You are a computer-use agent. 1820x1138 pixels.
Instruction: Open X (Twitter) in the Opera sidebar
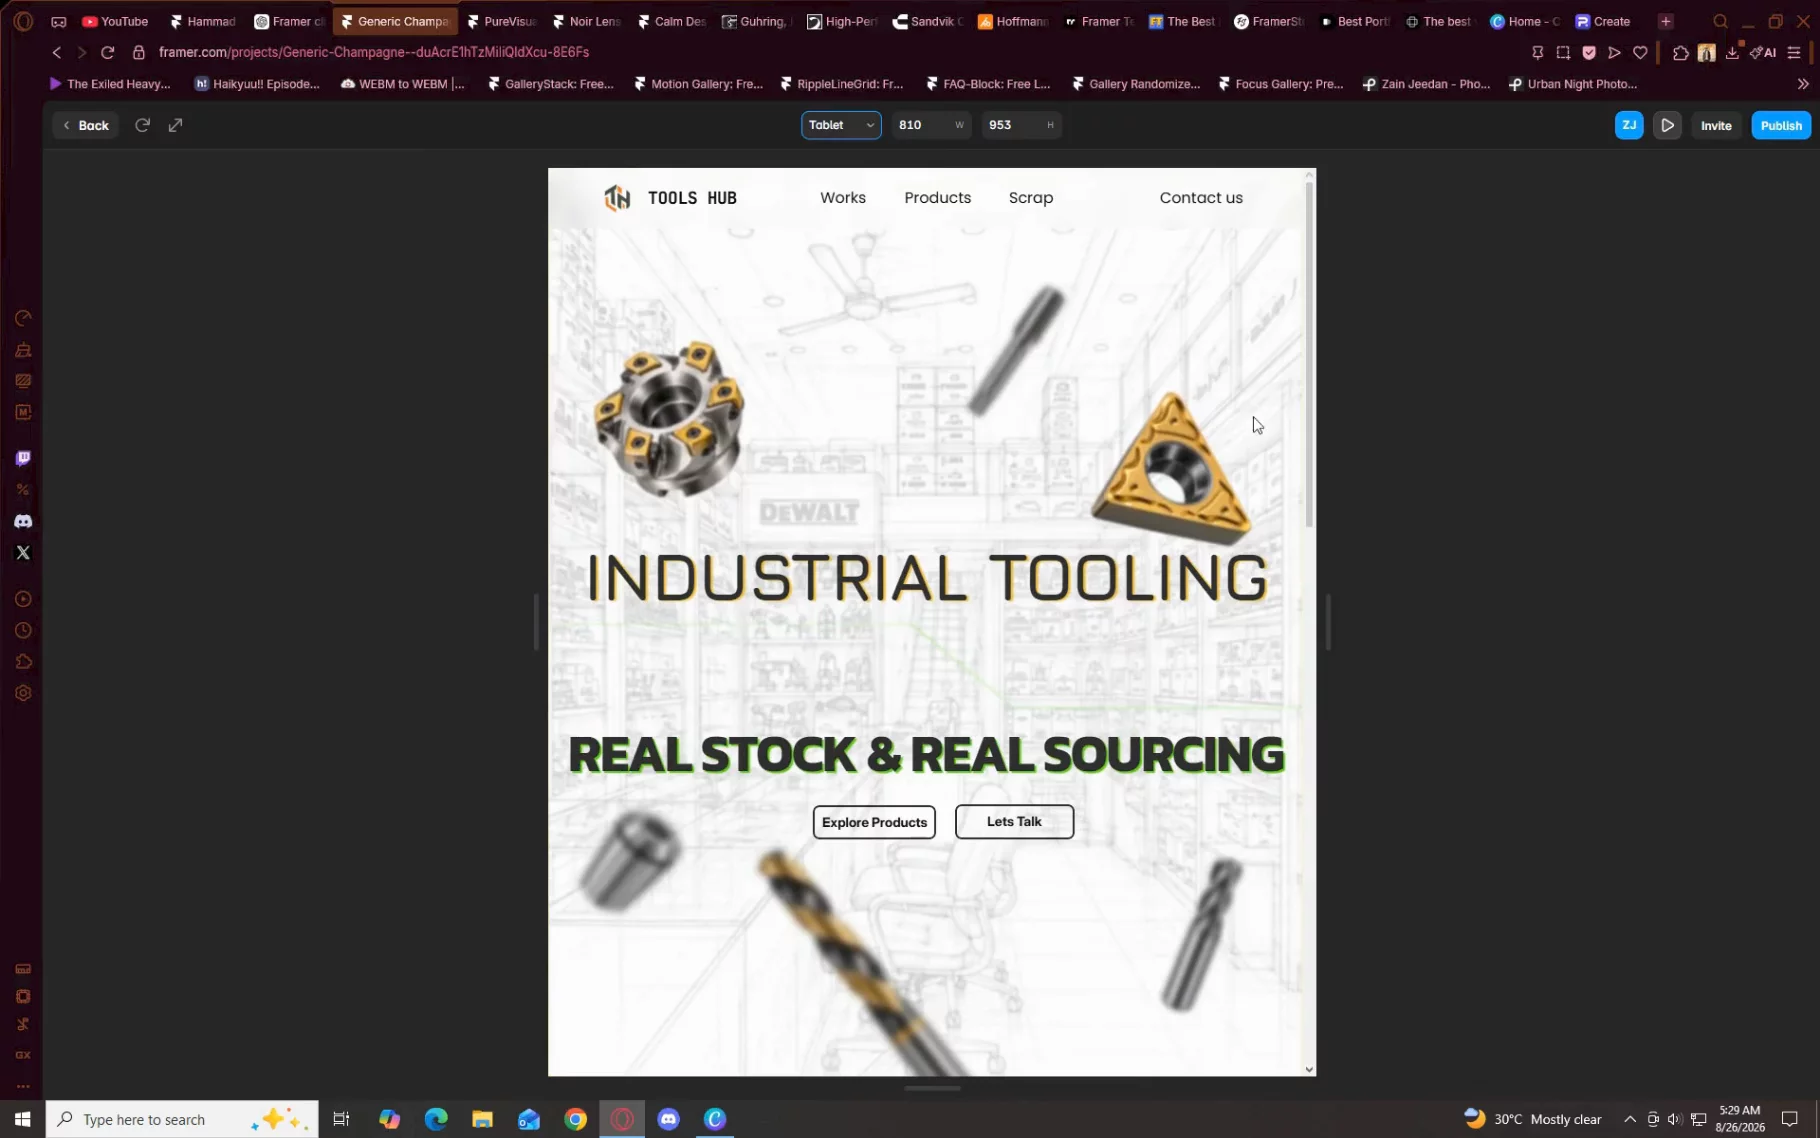[x=23, y=552]
